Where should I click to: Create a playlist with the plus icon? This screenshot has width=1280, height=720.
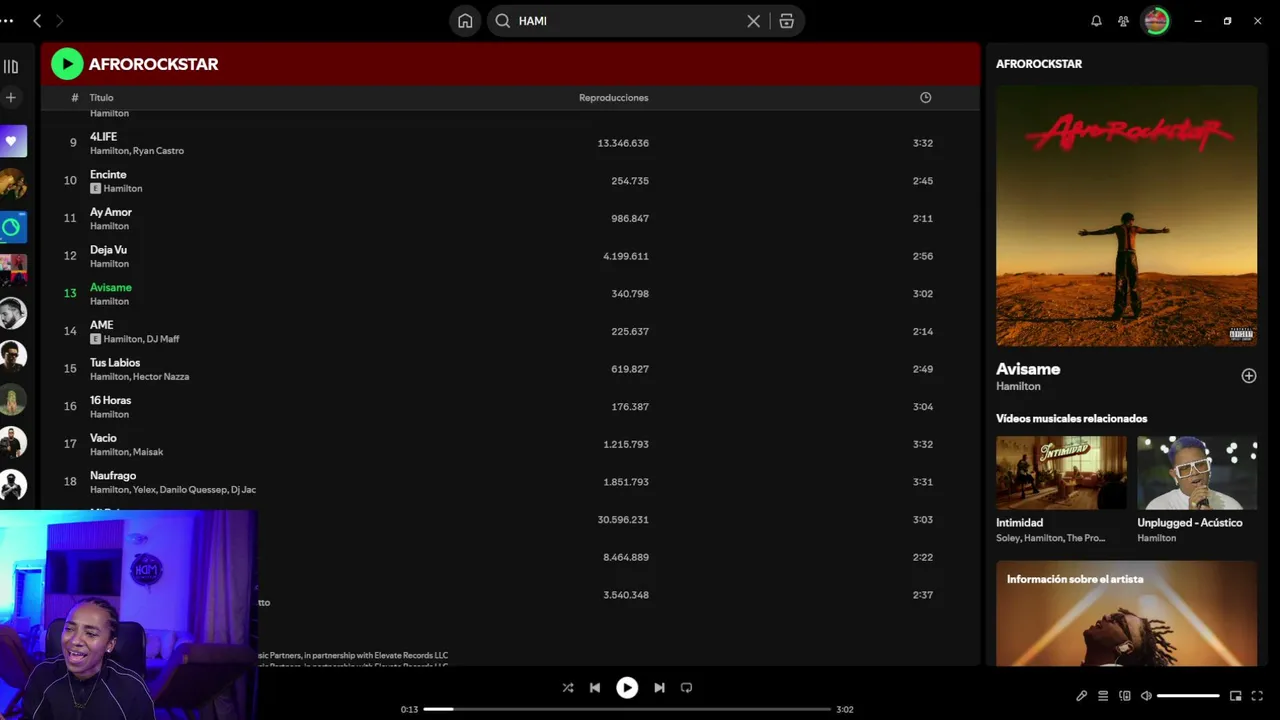coord(11,98)
